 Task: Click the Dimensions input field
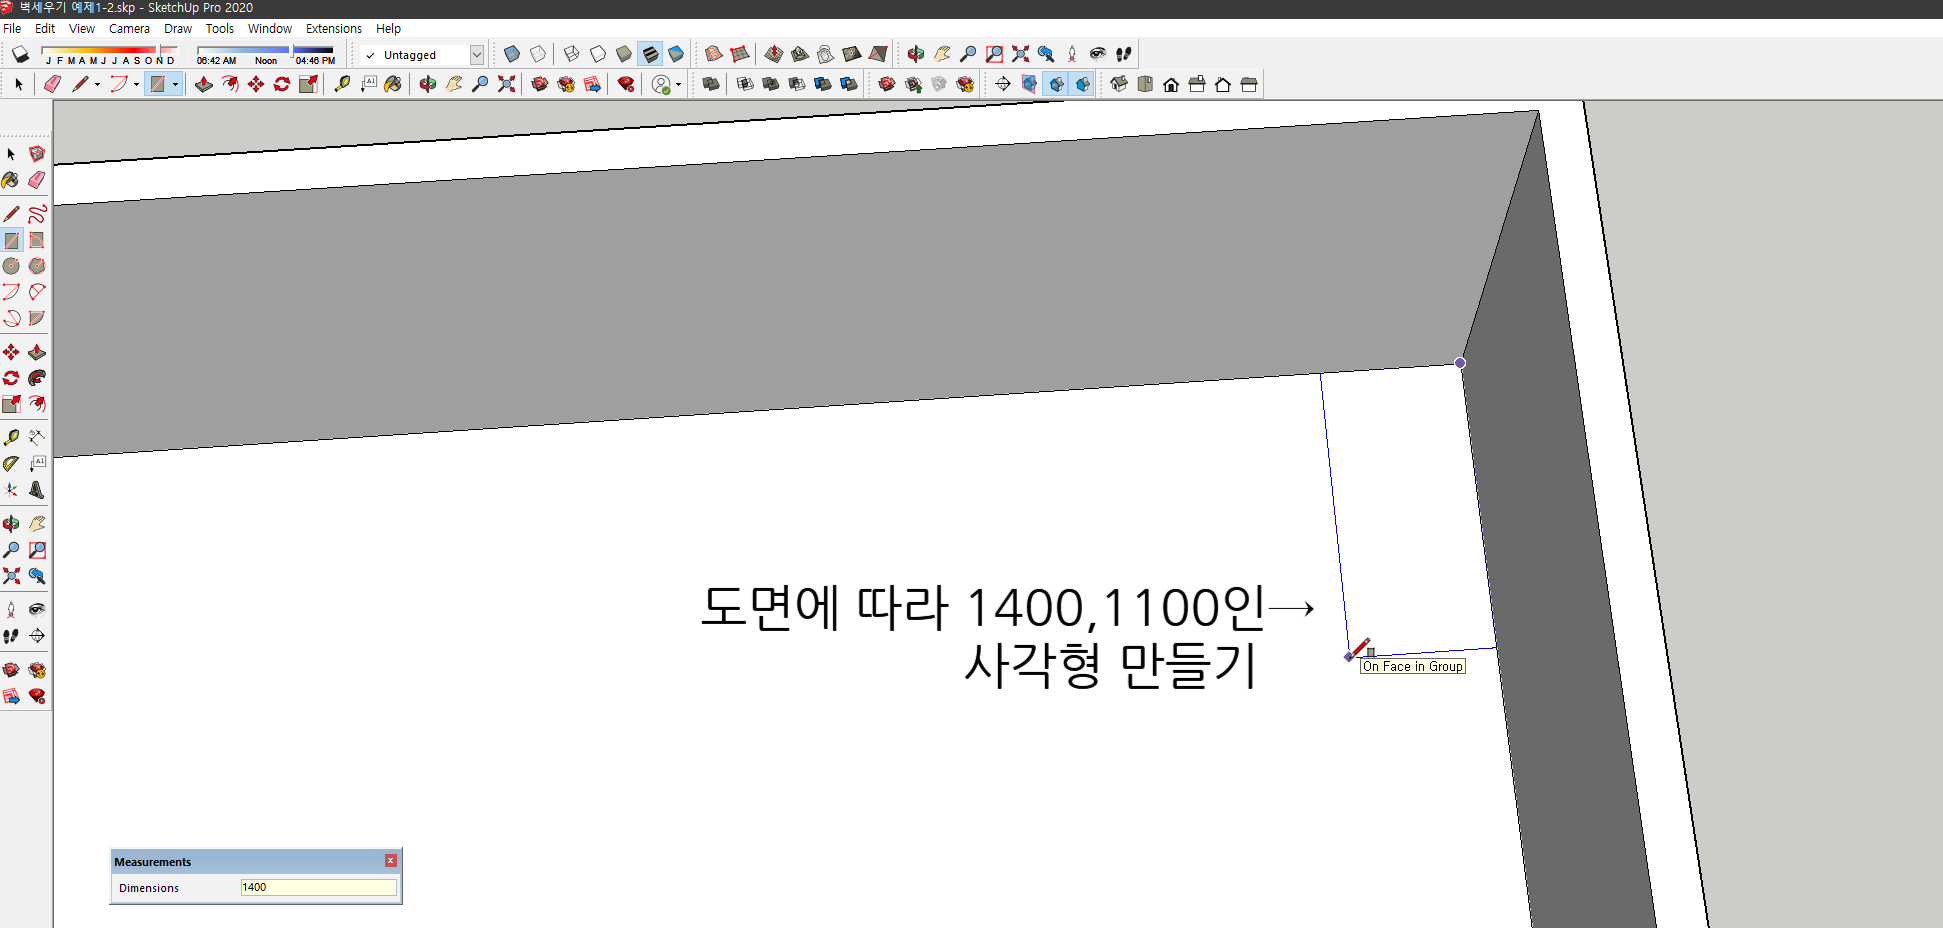(317, 887)
